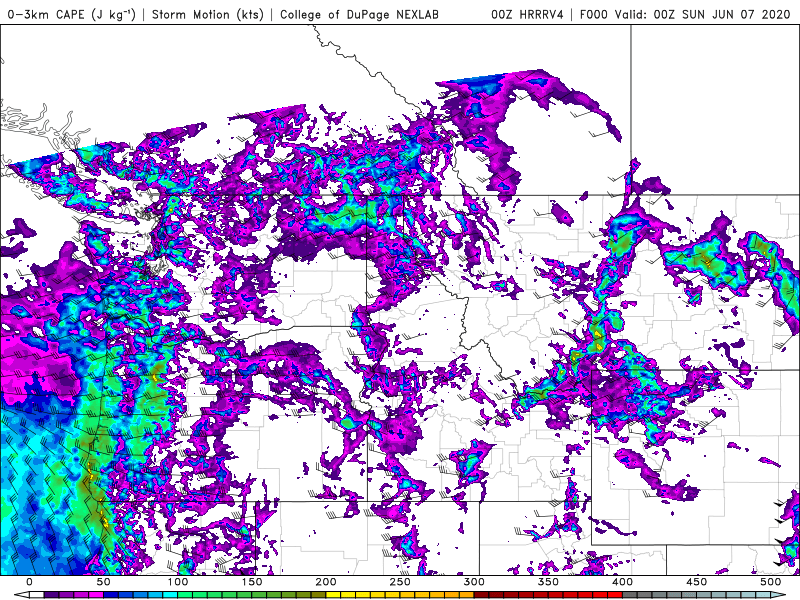The image size is (800, 600).
Task: Click the dark blue swatch below colorbar 50
Action: click(111, 595)
